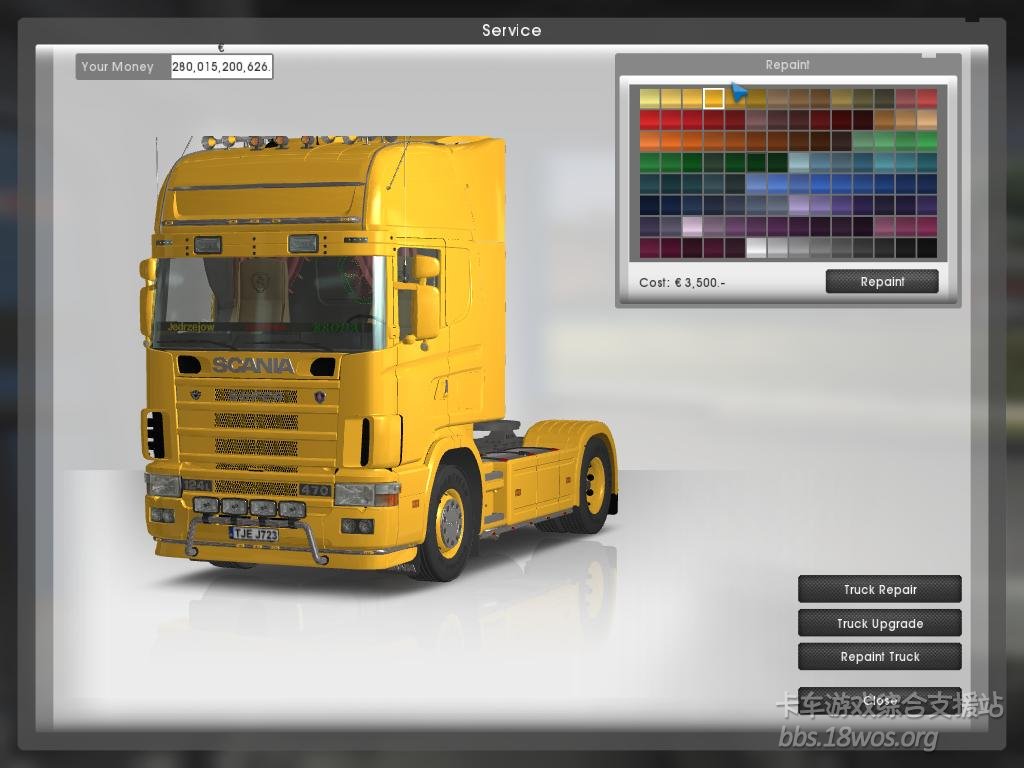Viewport: 1024px width, 768px height.
Task: Select the bright green swatch ending third row
Action: 927,141
